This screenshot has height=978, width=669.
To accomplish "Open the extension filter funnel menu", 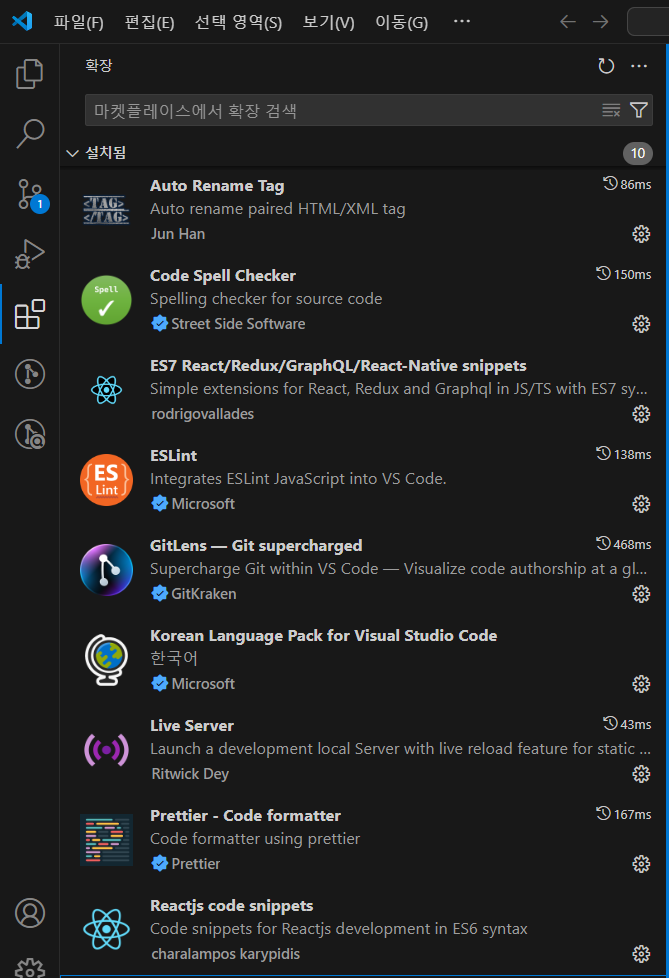I will click(638, 110).
